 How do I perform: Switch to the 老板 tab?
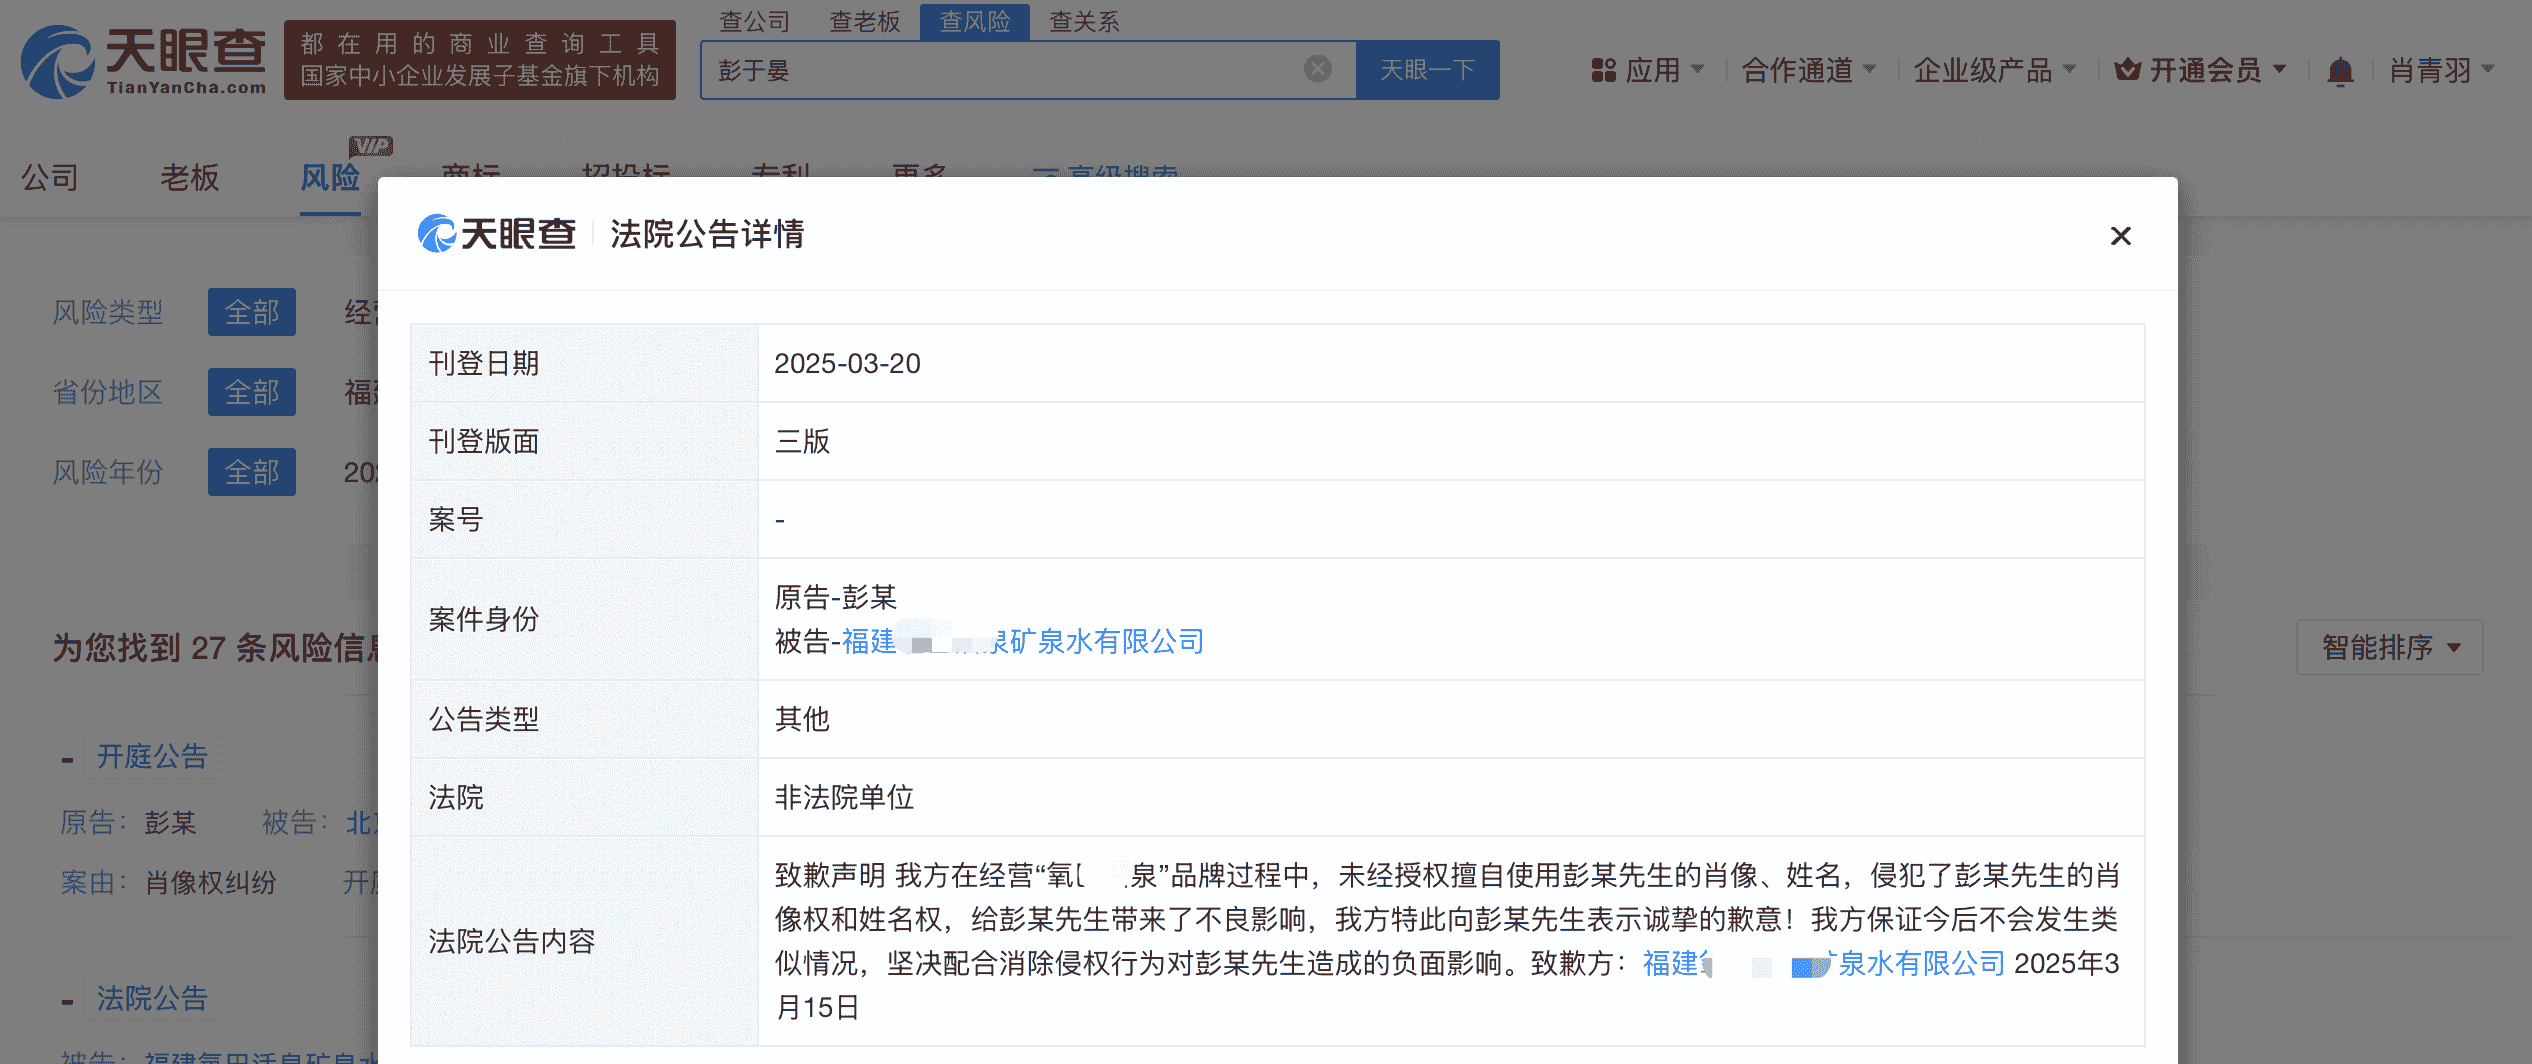click(189, 177)
